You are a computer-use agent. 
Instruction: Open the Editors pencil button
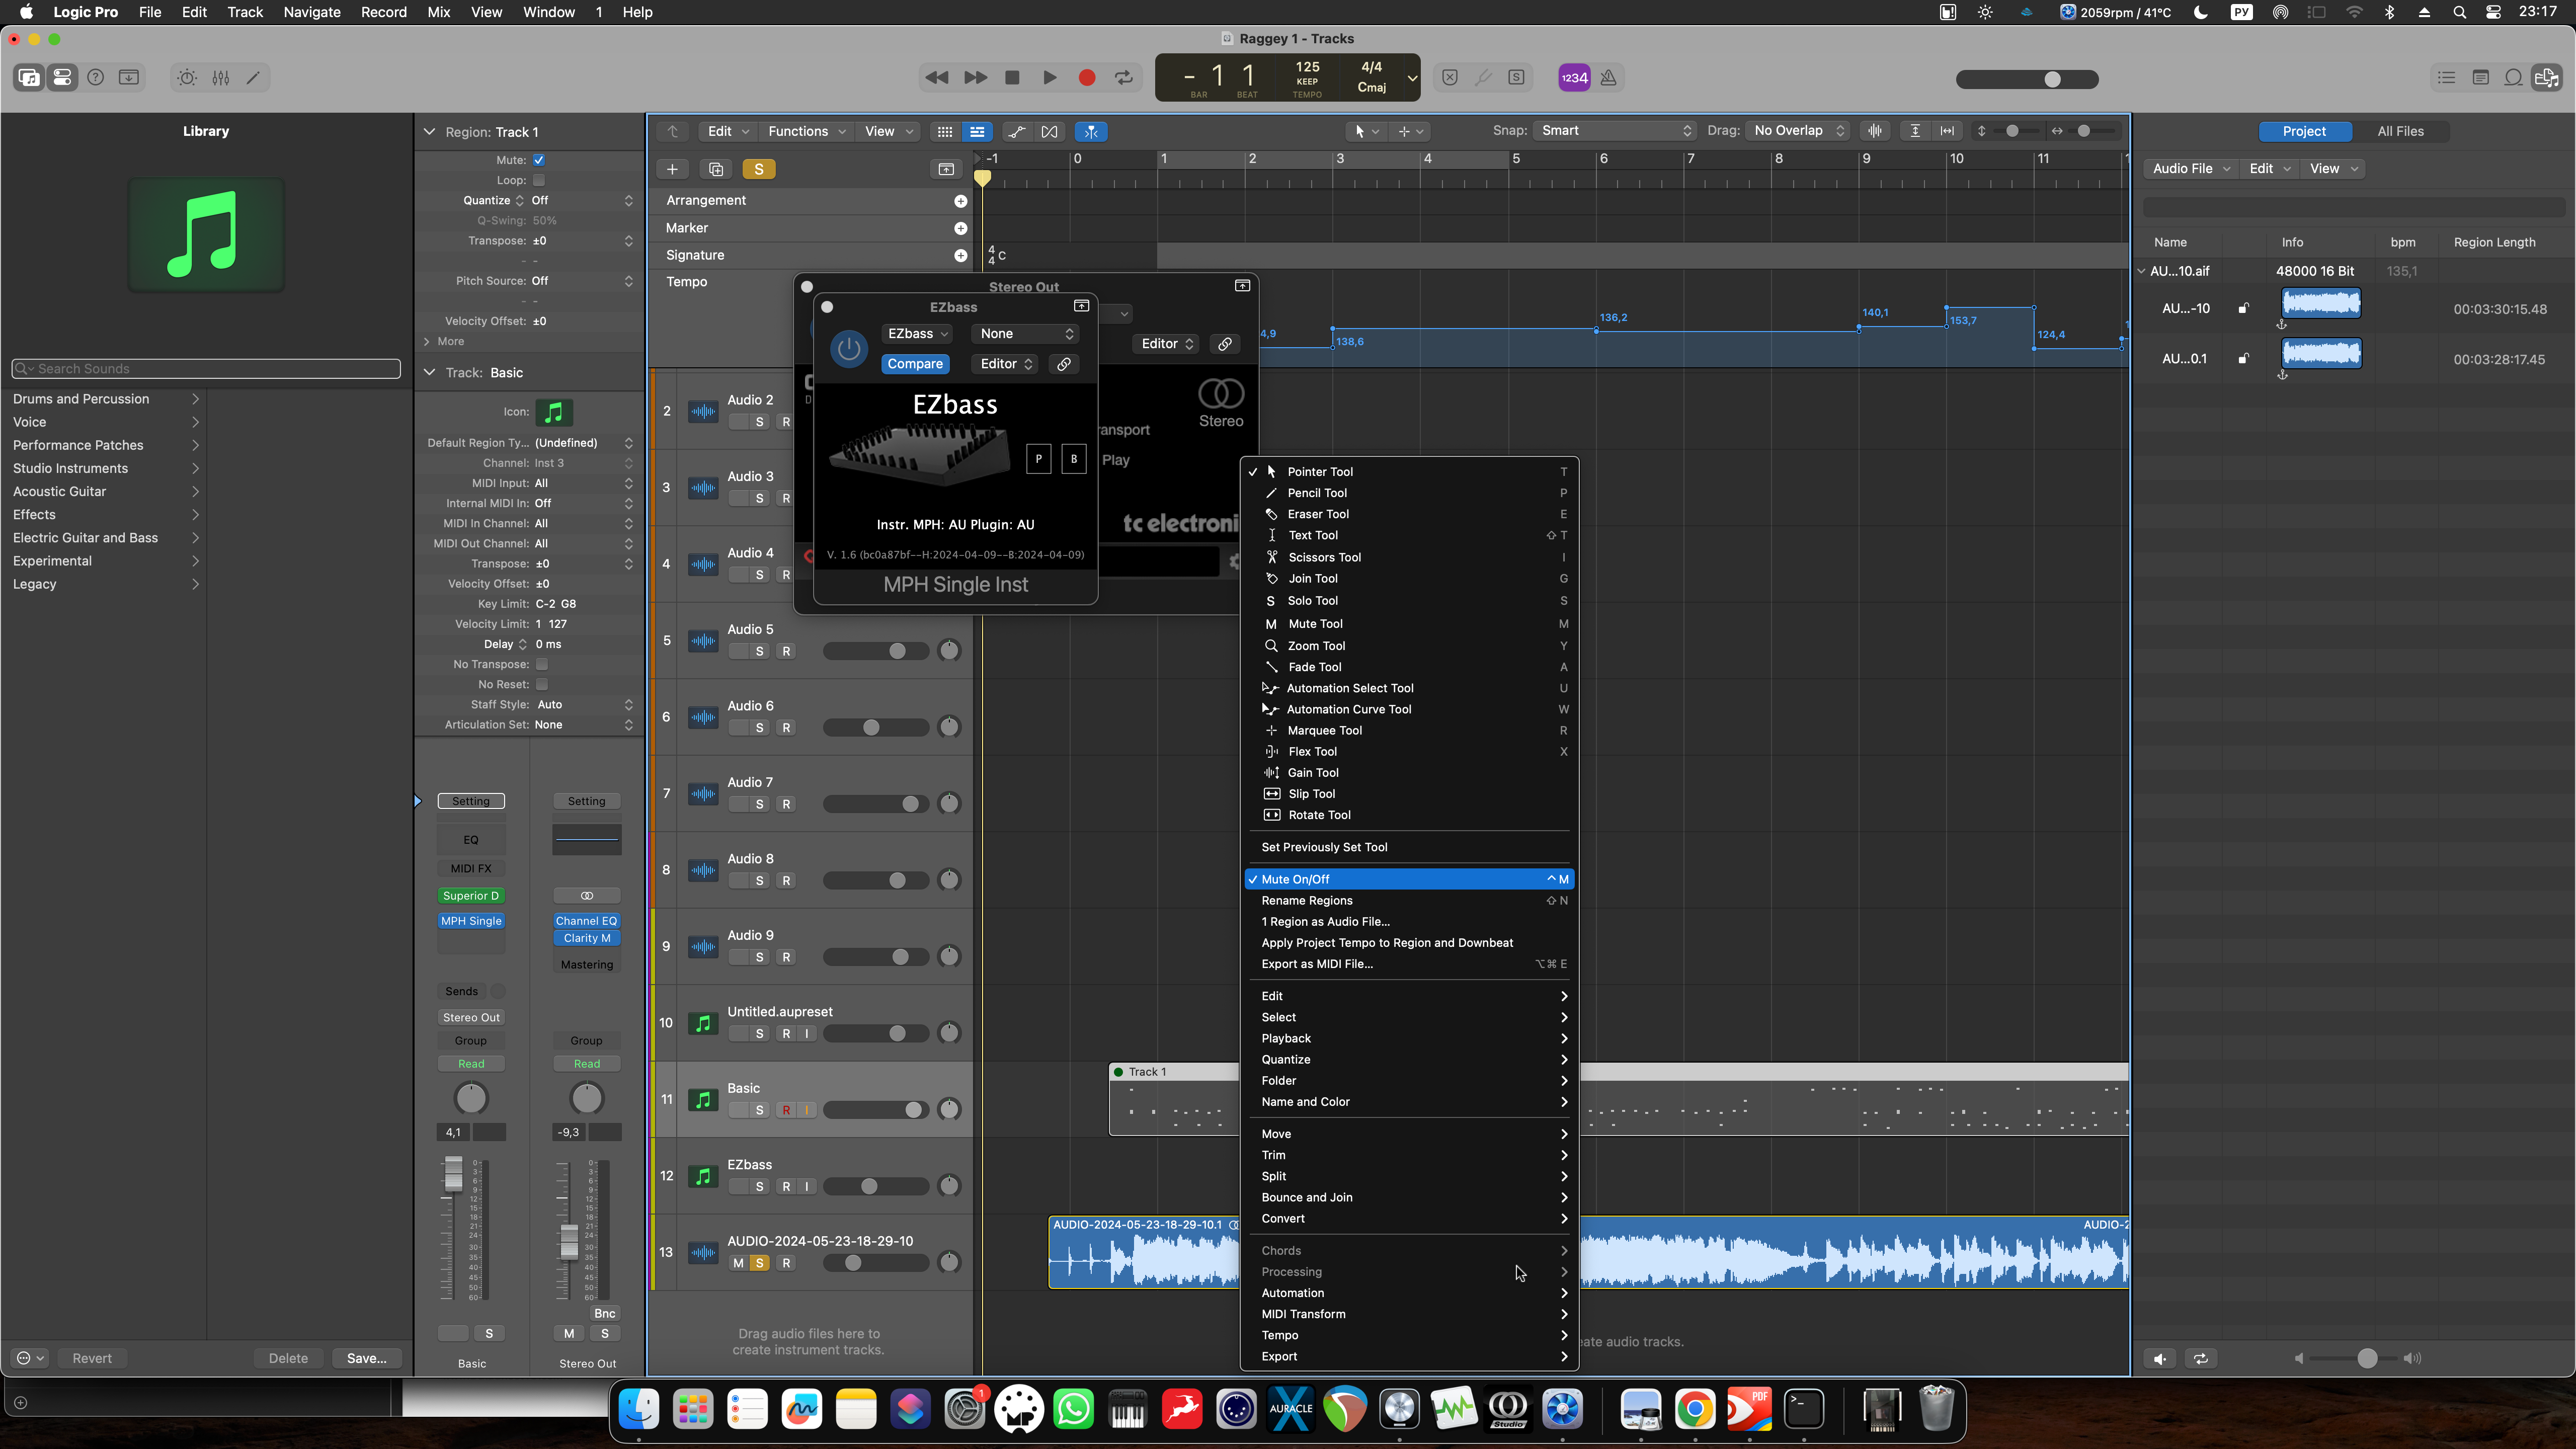pyautogui.click(x=254, y=77)
